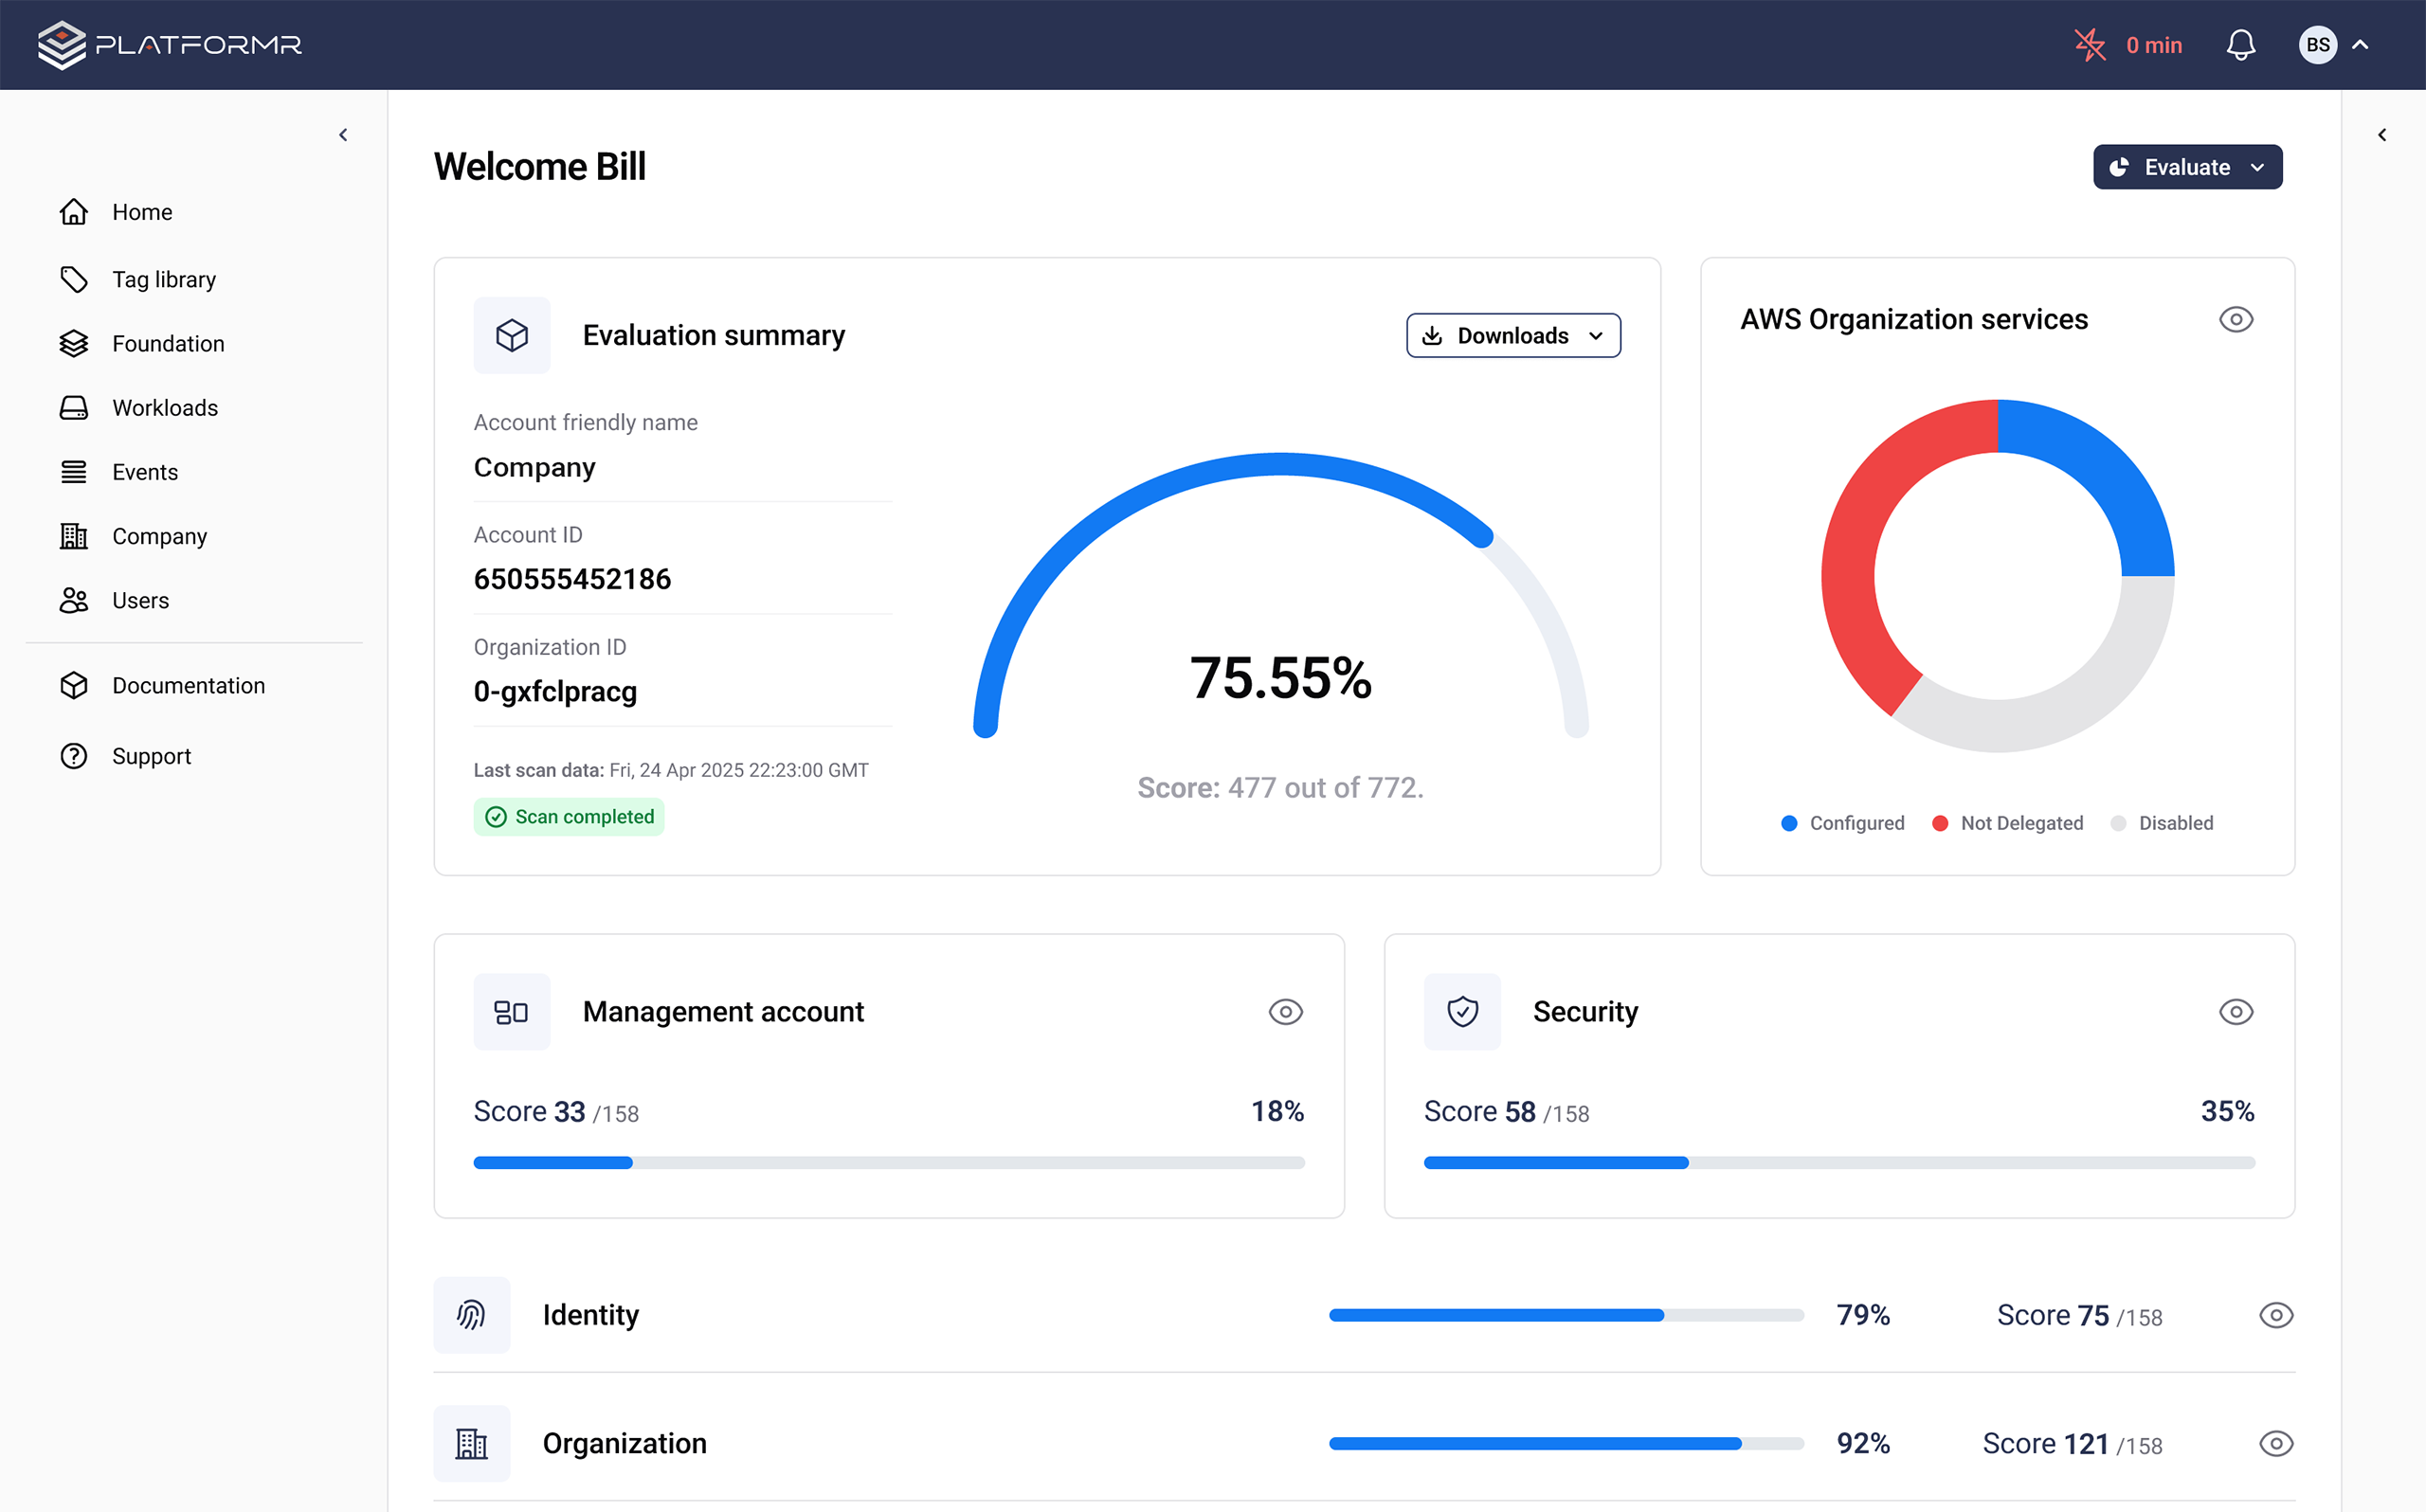Toggle Management account visibility eye
Screen dimensions: 2426x1512
1285,1012
